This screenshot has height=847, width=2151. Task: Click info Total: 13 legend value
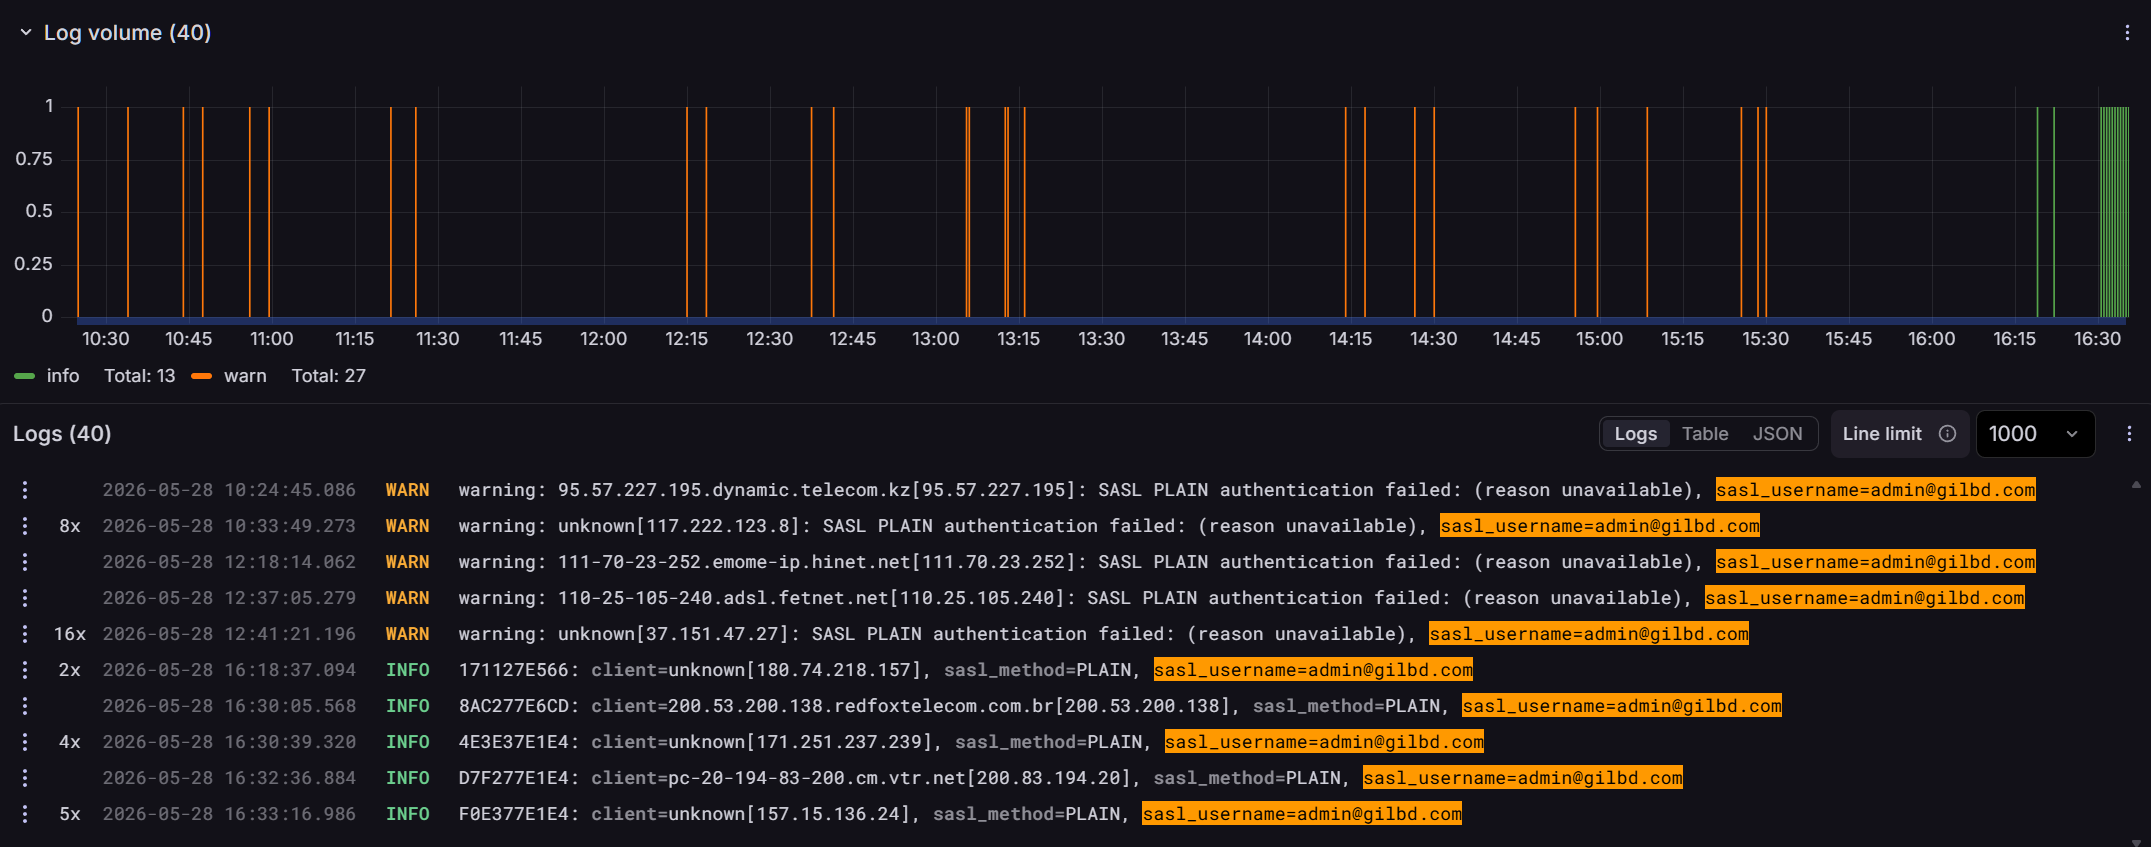(139, 376)
